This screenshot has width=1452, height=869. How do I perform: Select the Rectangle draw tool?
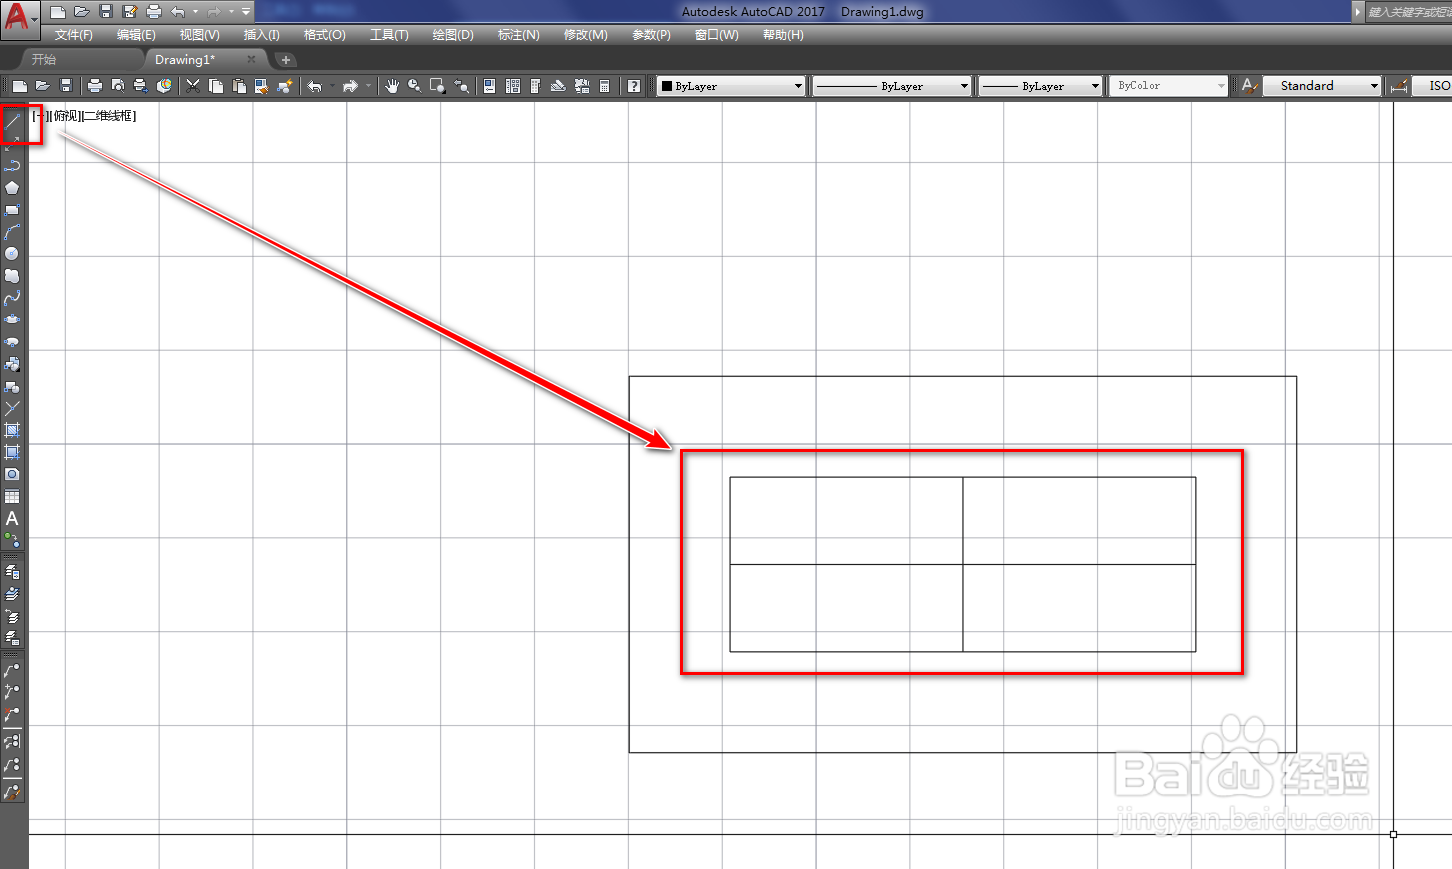click(12, 210)
